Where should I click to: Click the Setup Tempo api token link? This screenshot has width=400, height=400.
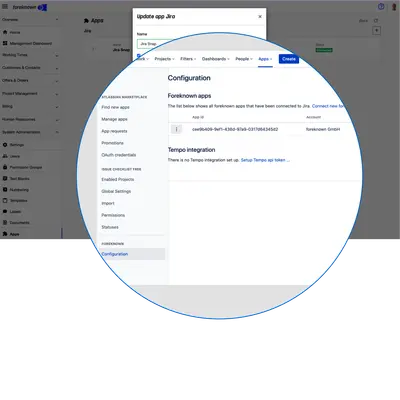[265, 160]
